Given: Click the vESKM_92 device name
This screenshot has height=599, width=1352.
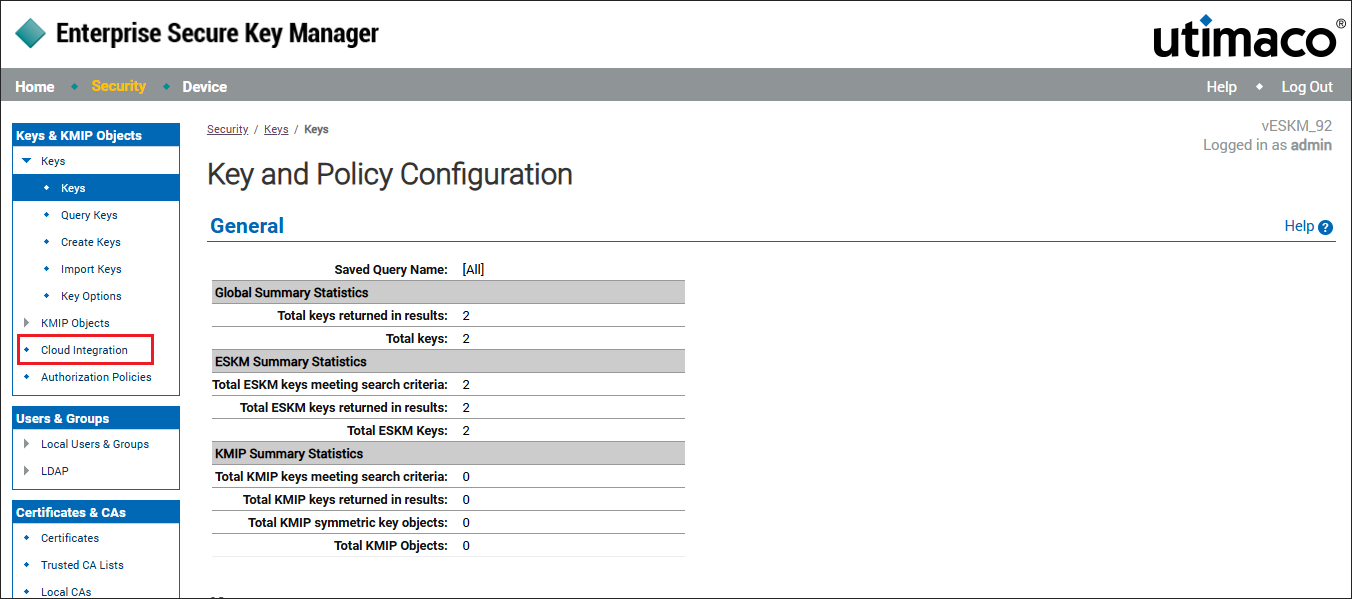Looking at the screenshot, I should (1297, 126).
